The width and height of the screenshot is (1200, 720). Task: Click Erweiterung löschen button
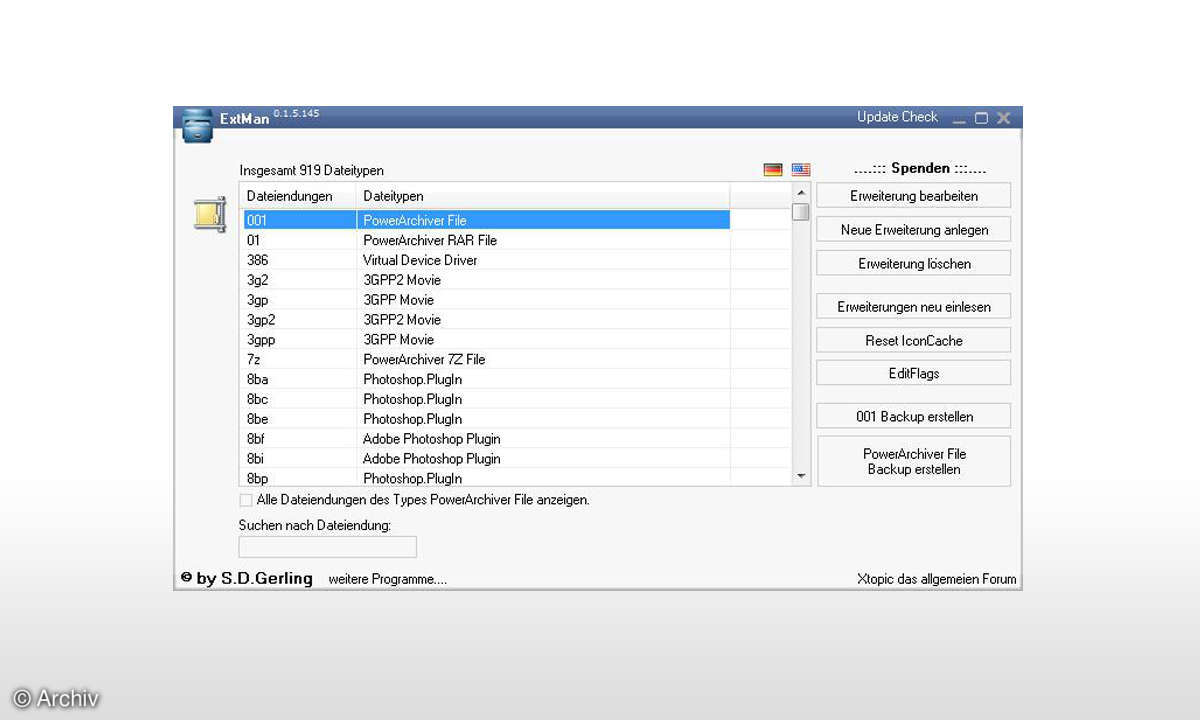(x=914, y=264)
